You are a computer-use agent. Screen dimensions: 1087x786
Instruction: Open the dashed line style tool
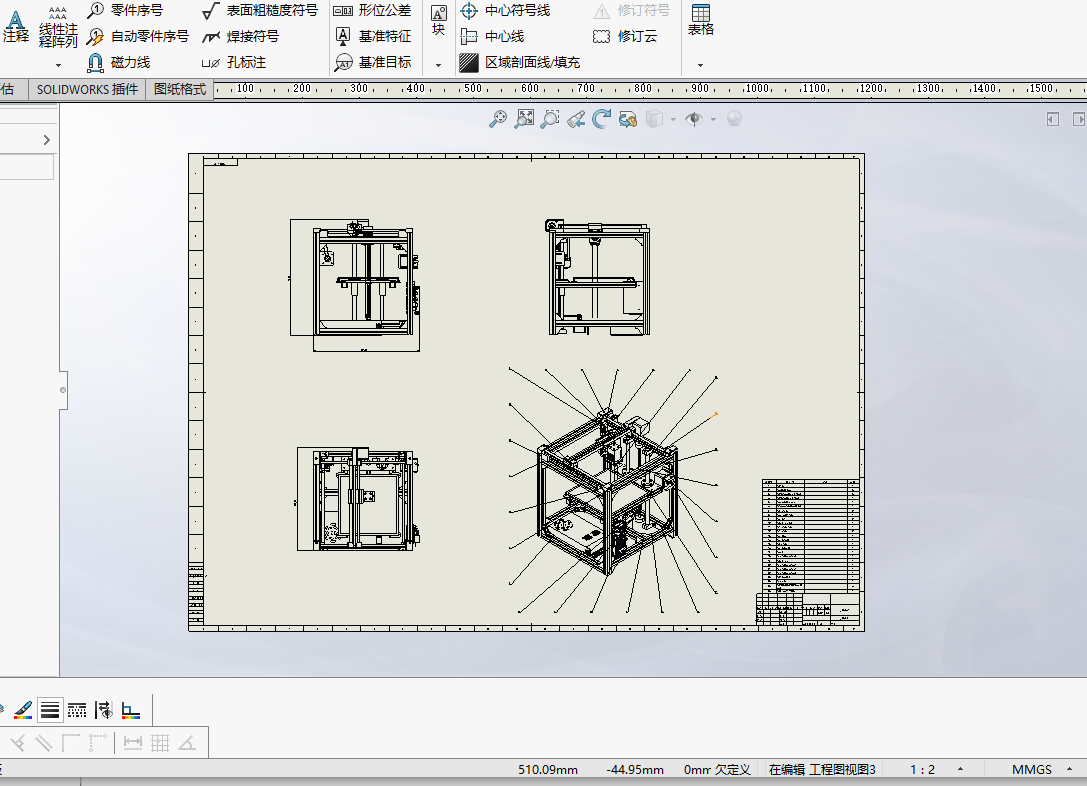77,710
